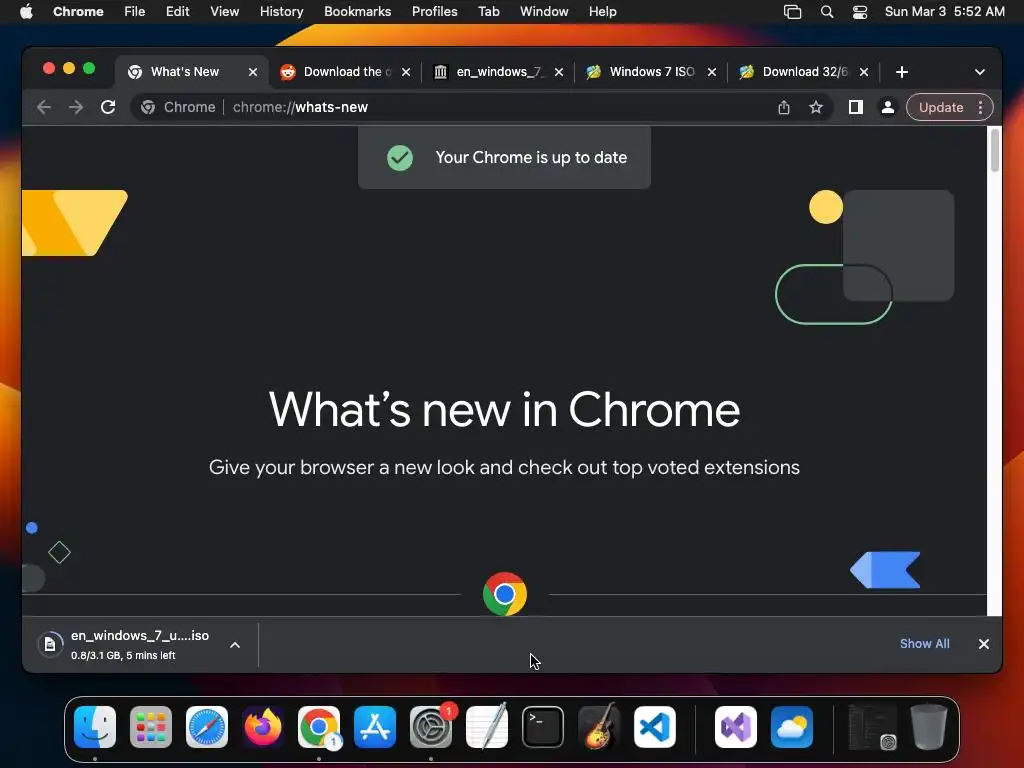Click the page's vertical scrollbar thumb
1024x768 pixels.
click(995, 150)
